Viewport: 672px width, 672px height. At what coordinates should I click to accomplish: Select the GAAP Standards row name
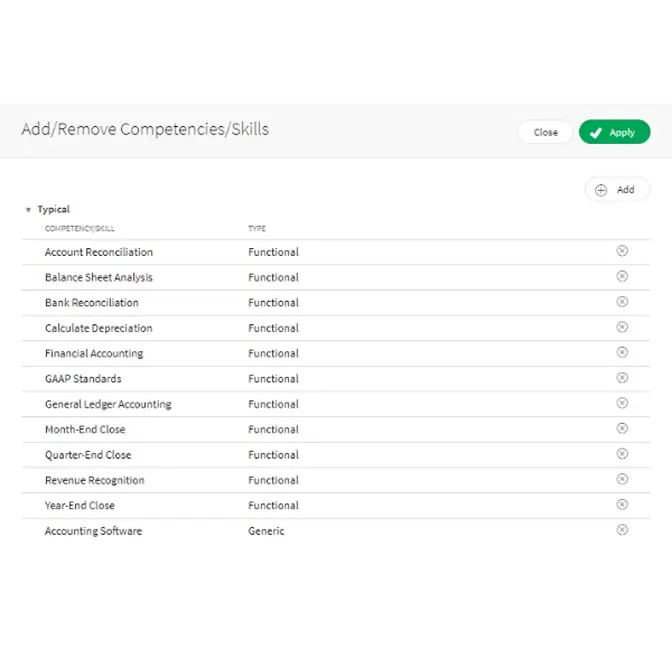(83, 379)
